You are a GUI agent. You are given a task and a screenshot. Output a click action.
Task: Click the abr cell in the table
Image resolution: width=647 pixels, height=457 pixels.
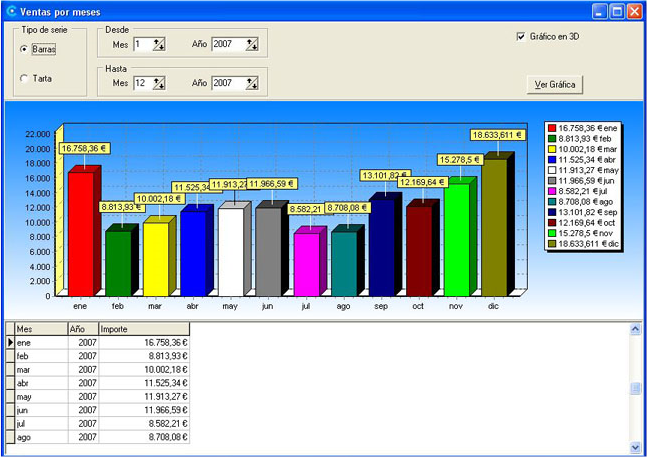pyautogui.click(x=42, y=384)
